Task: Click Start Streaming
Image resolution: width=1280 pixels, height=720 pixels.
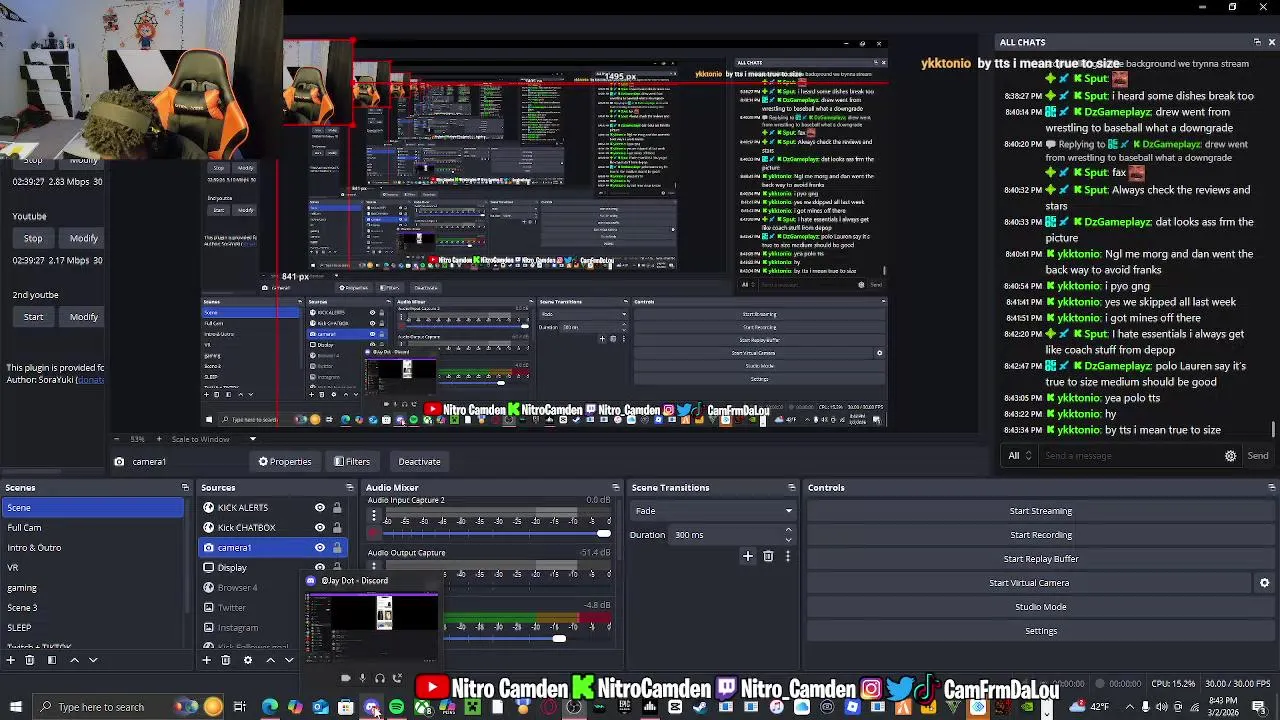Action: tap(1040, 511)
